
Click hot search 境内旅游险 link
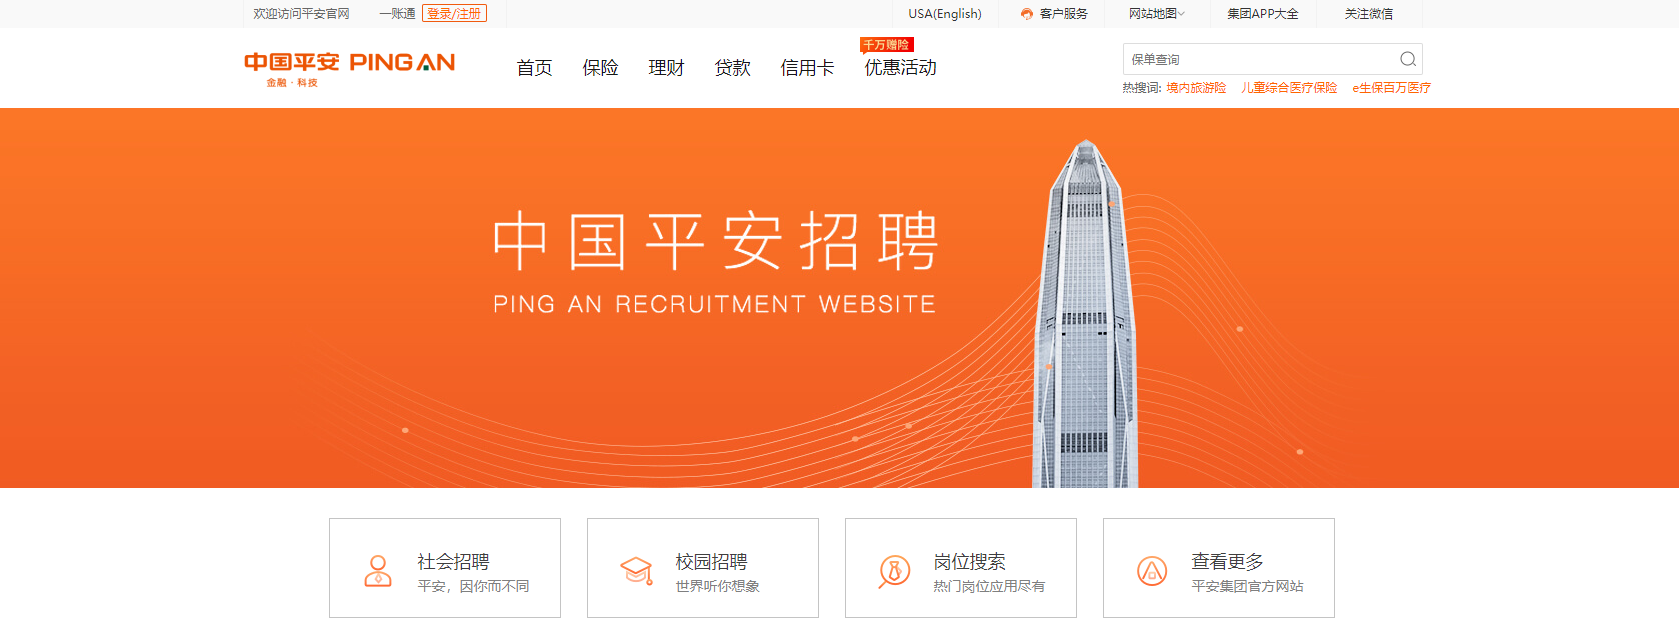click(1196, 88)
